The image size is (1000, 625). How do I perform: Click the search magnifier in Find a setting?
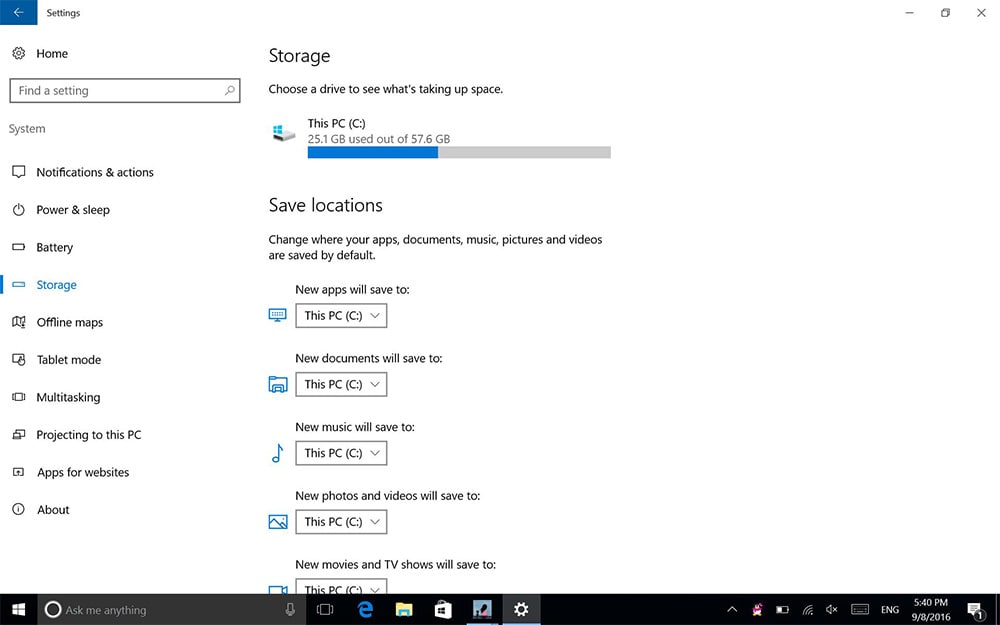click(x=230, y=91)
